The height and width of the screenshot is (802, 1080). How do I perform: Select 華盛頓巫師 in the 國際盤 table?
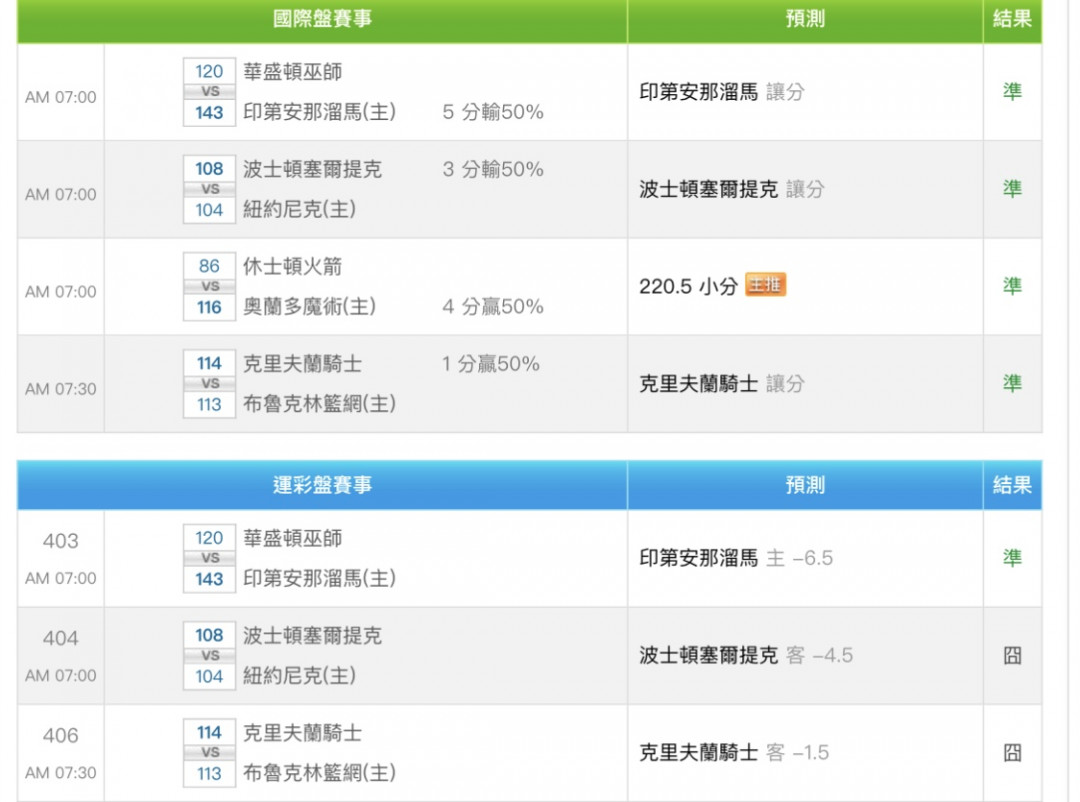[x=293, y=72]
